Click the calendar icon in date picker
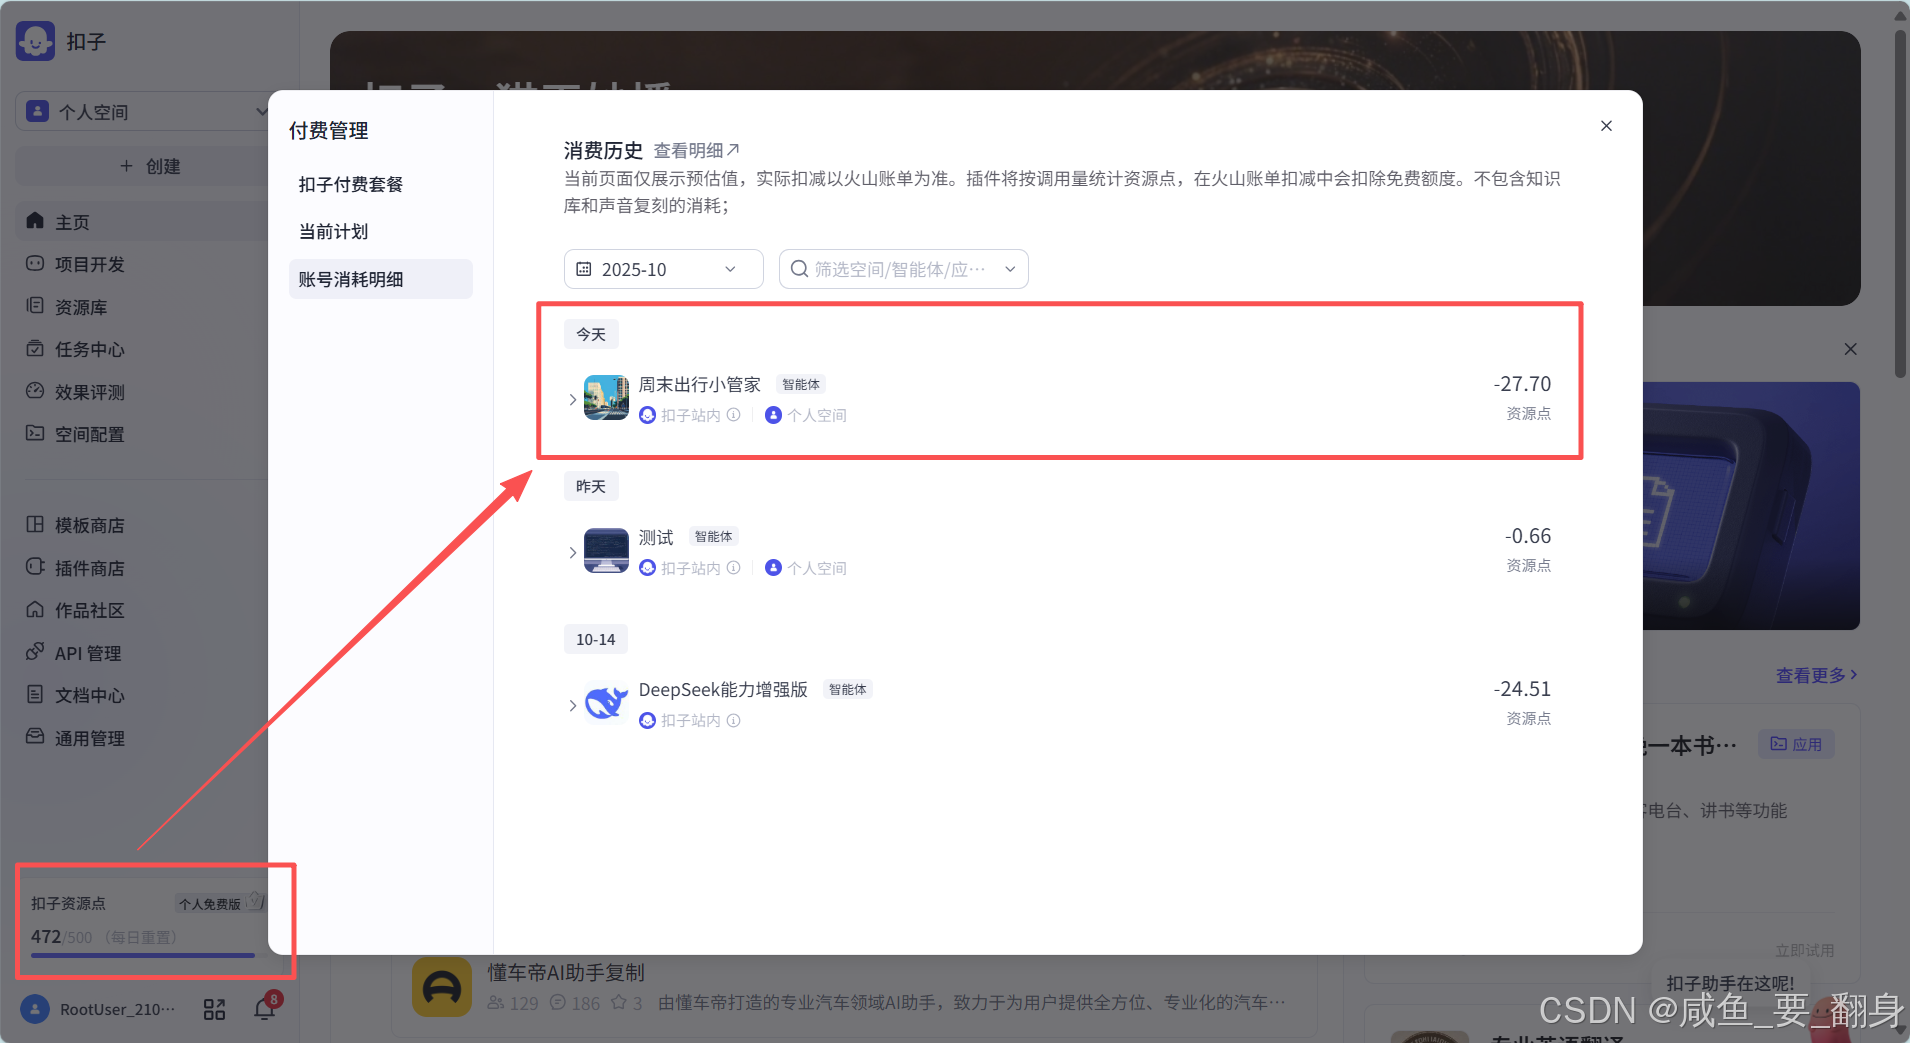 point(584,269)
